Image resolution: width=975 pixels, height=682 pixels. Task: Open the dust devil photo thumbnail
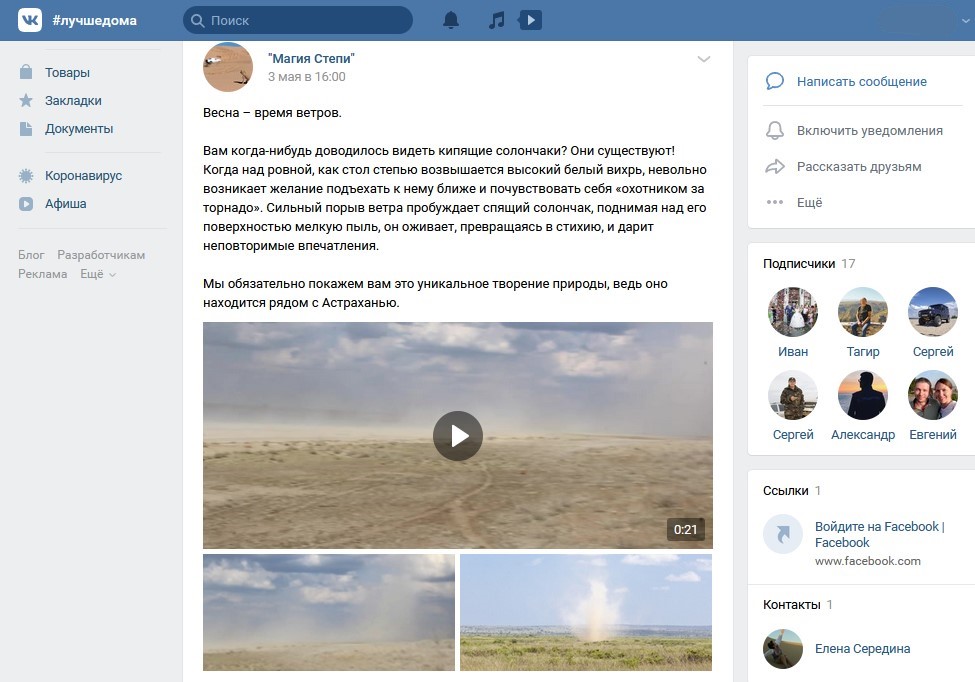tap(586, 612)
